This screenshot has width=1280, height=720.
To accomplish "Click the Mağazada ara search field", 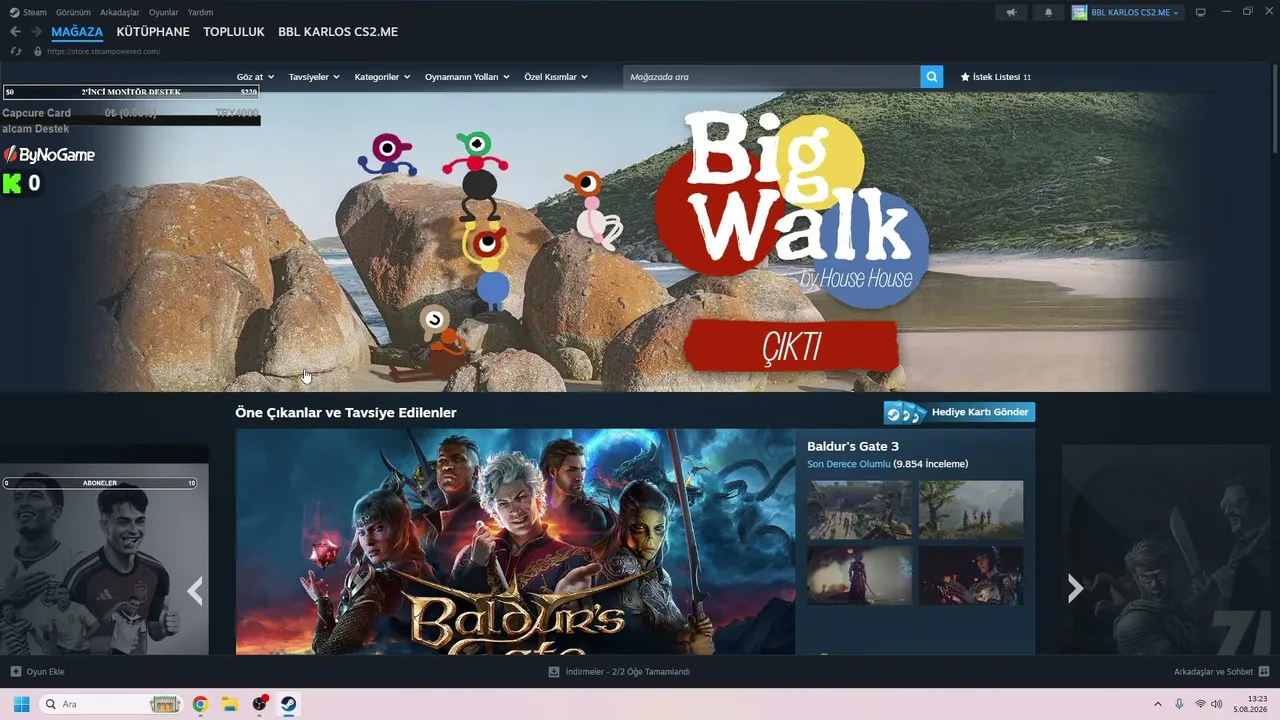I will (771, 77).
